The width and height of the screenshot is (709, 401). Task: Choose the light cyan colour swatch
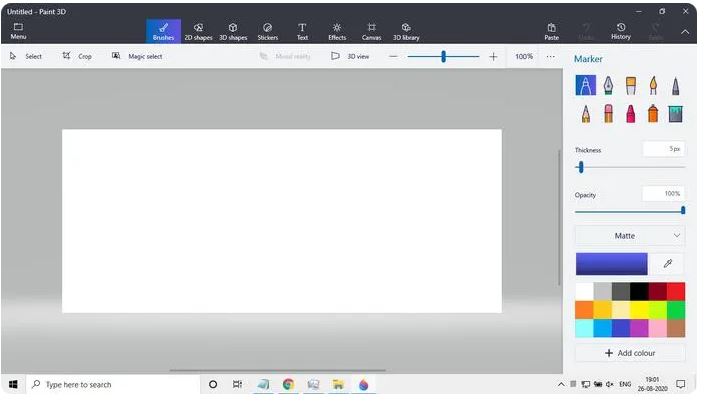point(584,328)
